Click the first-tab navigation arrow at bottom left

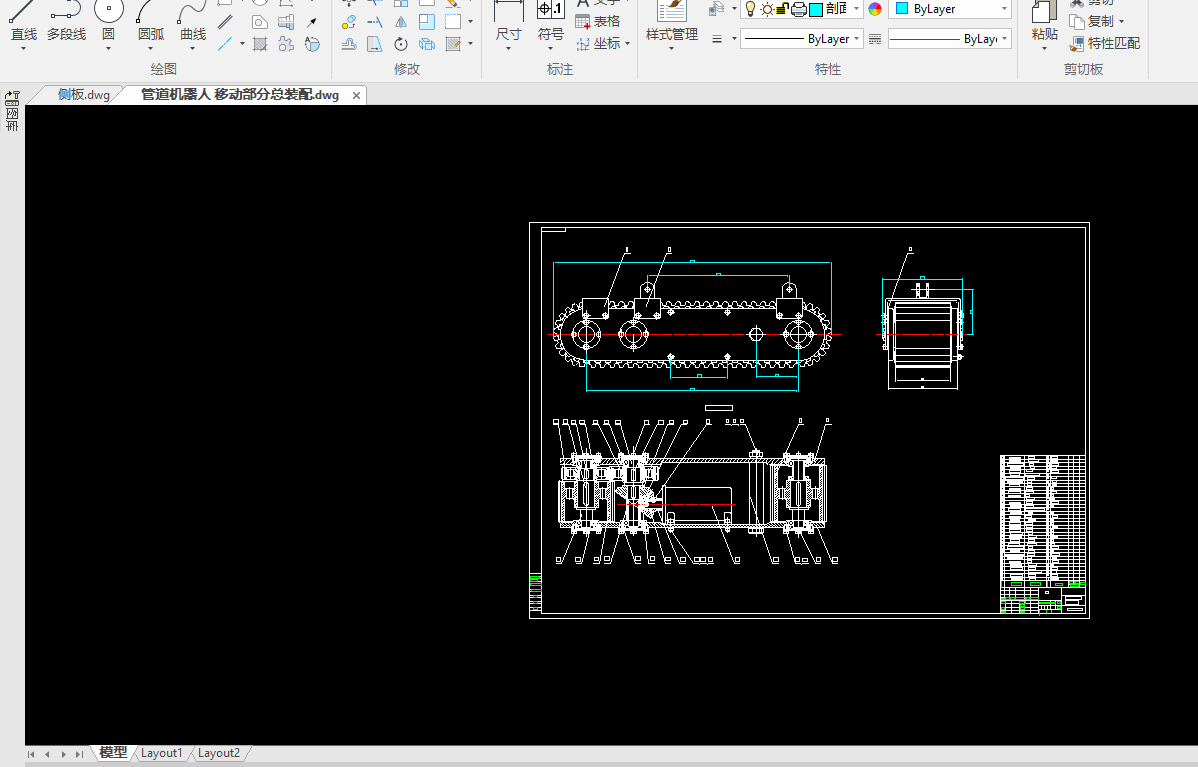32,754
